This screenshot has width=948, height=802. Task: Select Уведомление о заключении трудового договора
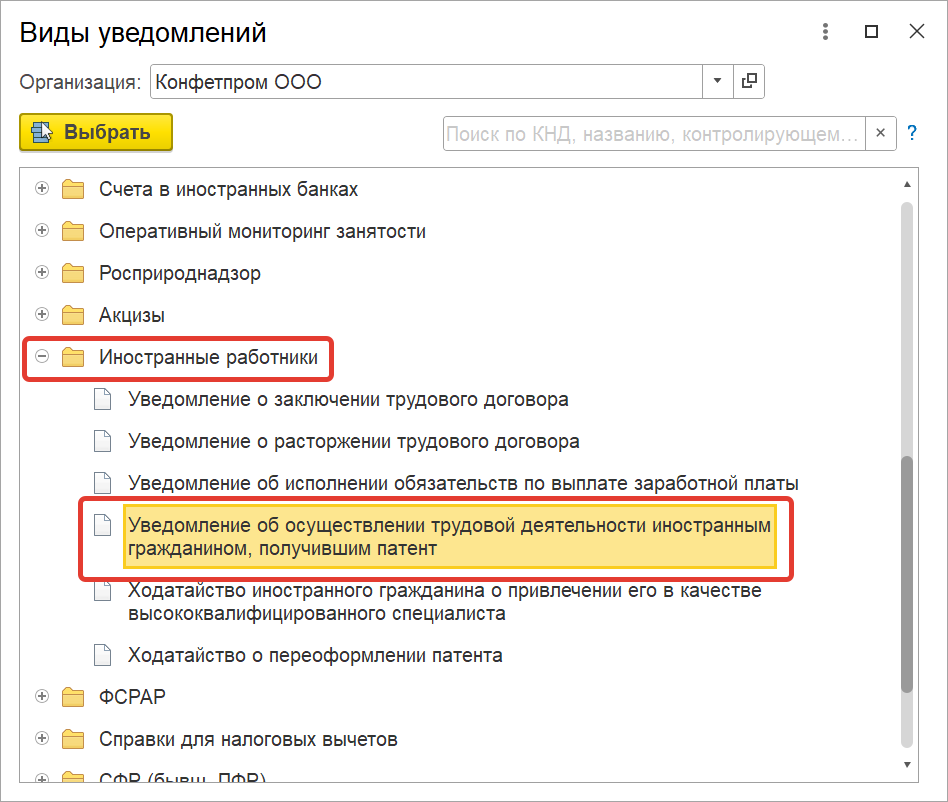[x=348, y=399]
